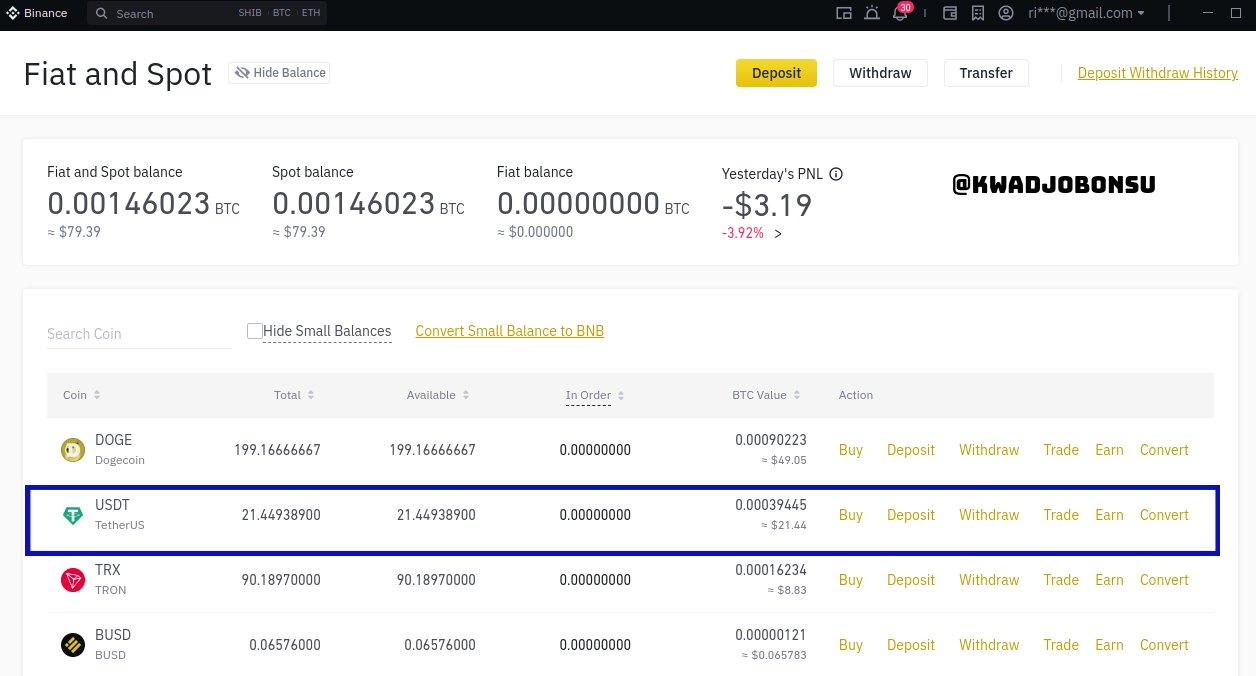Click the Dogecoin coin icon
Image resolution: width=1256 pixels, height=676 pixels.
click(x=73, y=450)
